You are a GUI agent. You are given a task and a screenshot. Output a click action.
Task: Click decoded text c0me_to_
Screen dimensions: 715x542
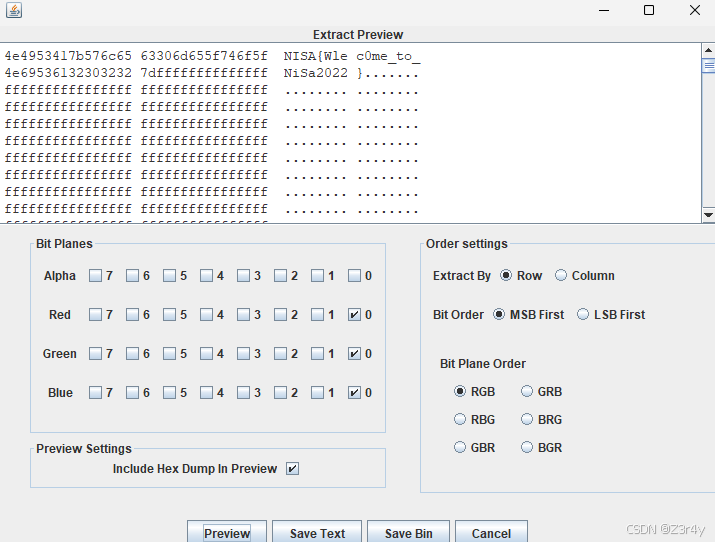point(388,57)
